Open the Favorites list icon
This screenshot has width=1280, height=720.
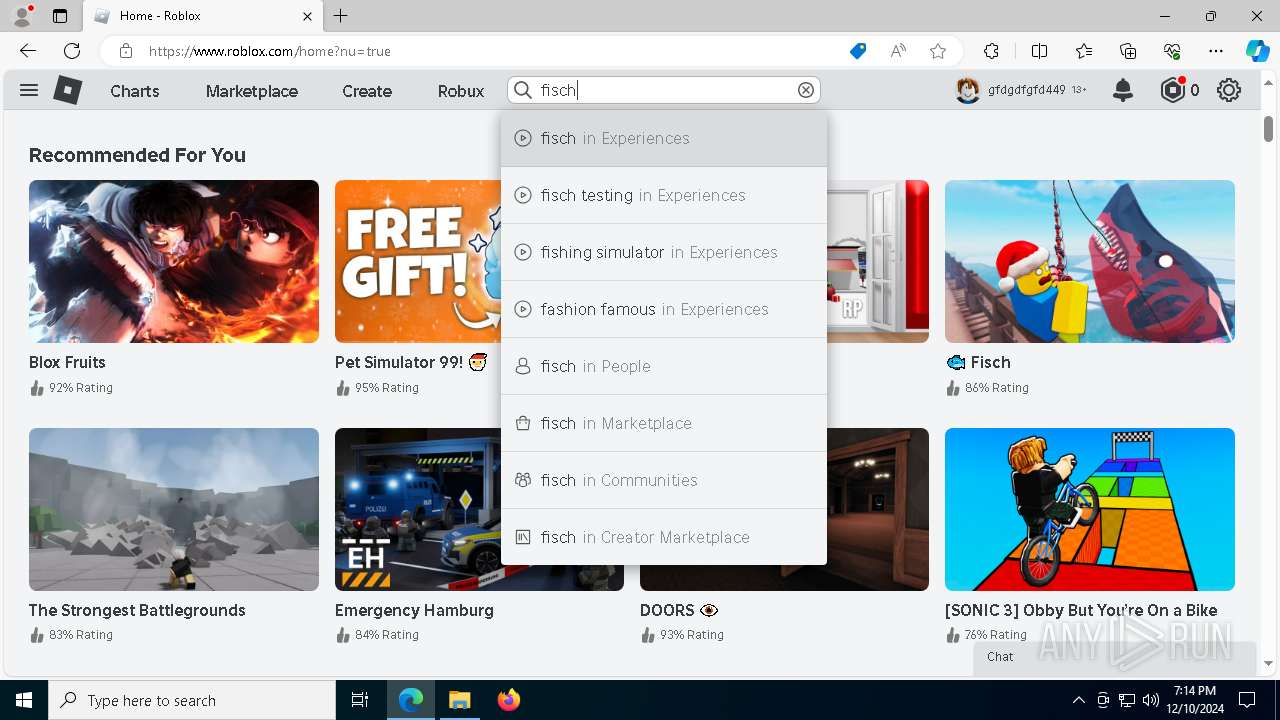1084,51
